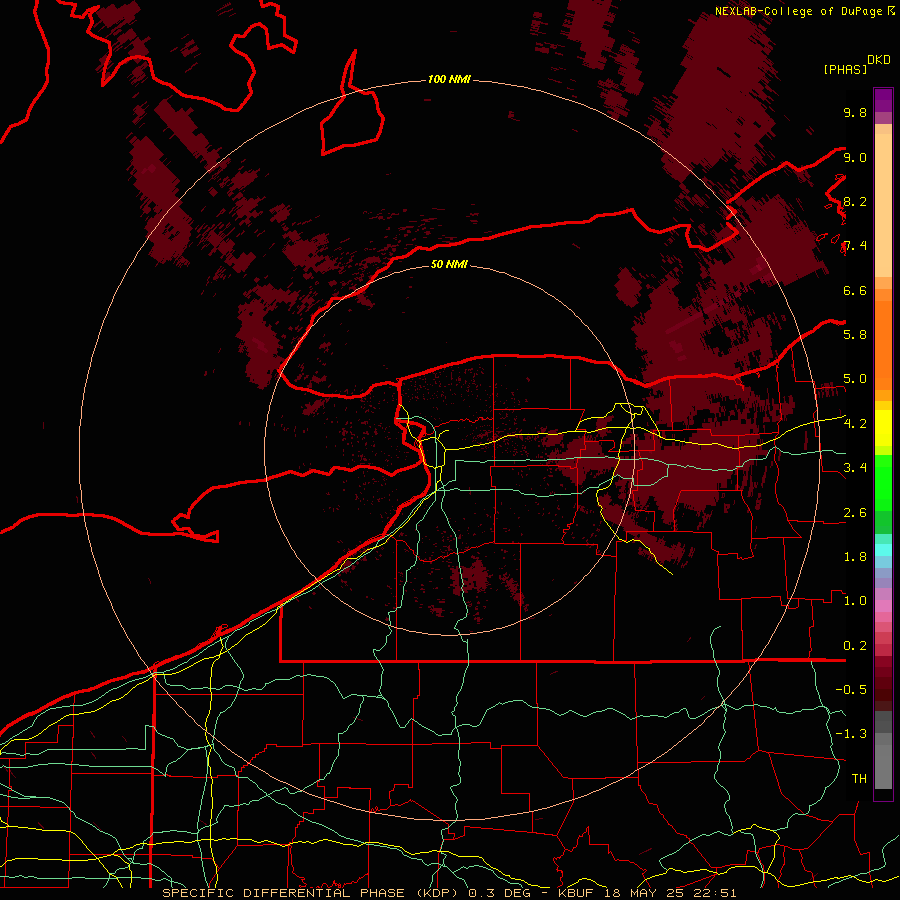
Task: Click the 0.2 value on color scale
Action: pyautogui.click(x=855, y=646)
